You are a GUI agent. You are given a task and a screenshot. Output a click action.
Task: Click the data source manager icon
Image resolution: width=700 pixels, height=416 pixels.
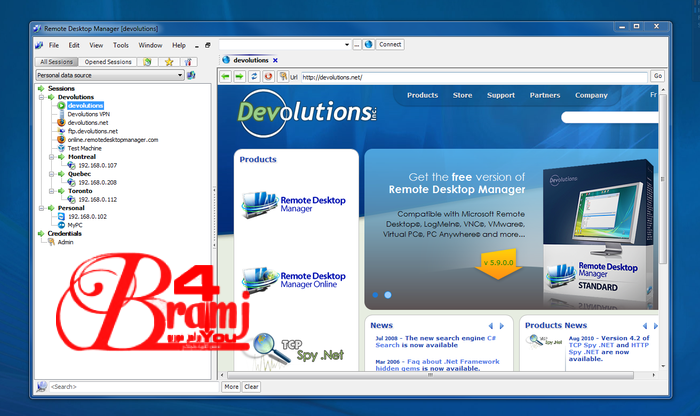(x=191, y=75)
